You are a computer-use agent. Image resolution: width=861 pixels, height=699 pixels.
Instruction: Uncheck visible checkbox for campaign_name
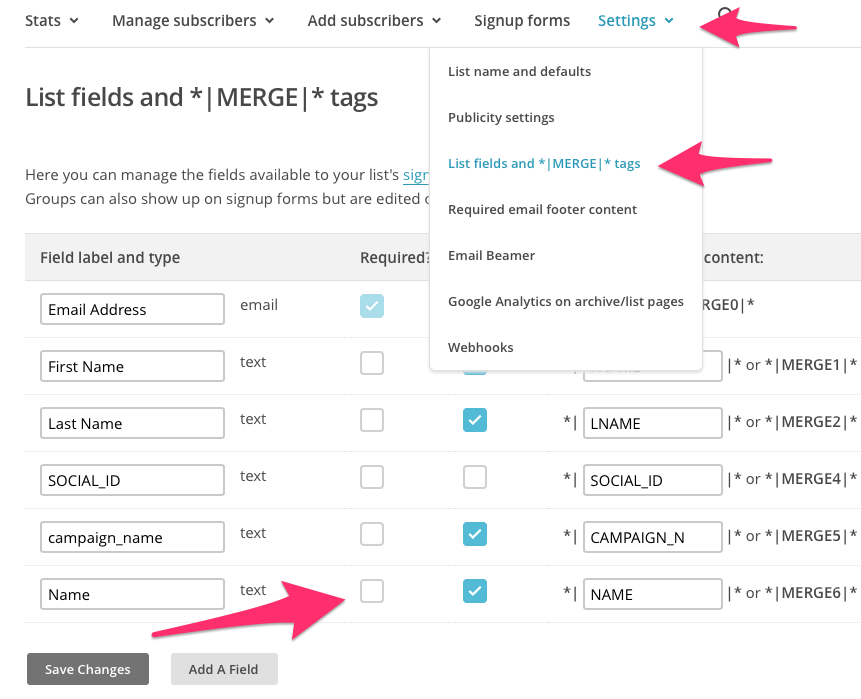(475, 534)
